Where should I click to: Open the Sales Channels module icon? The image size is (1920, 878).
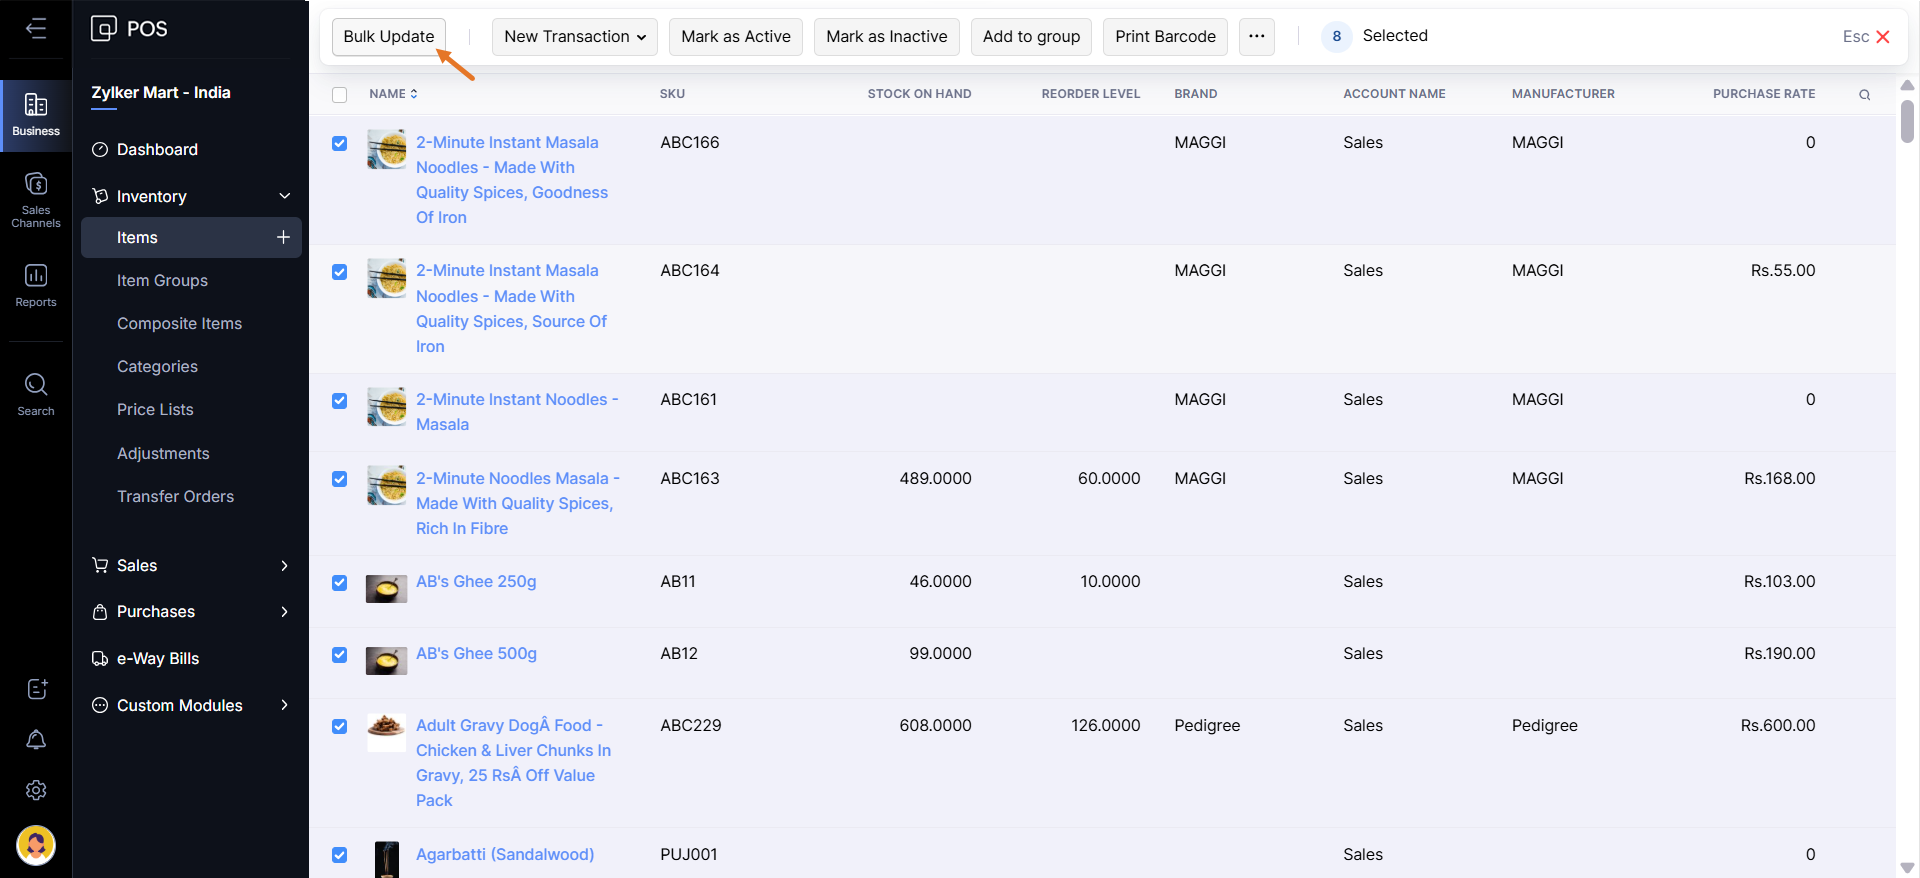36,198
